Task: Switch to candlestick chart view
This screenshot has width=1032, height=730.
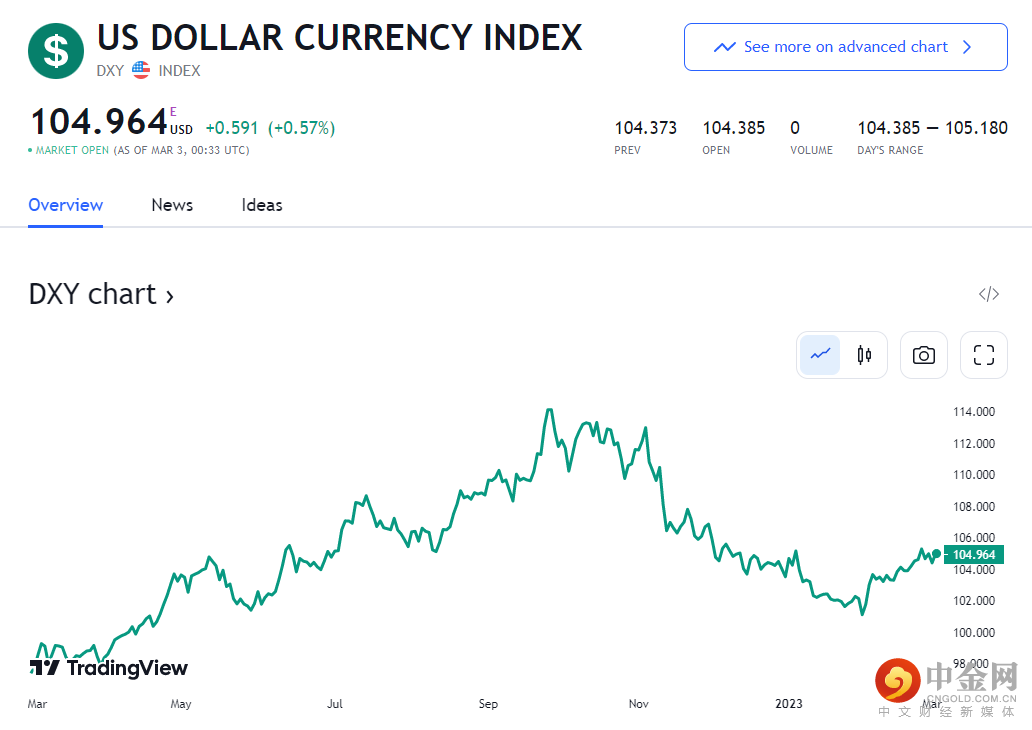Action: [x=864, y=355]
